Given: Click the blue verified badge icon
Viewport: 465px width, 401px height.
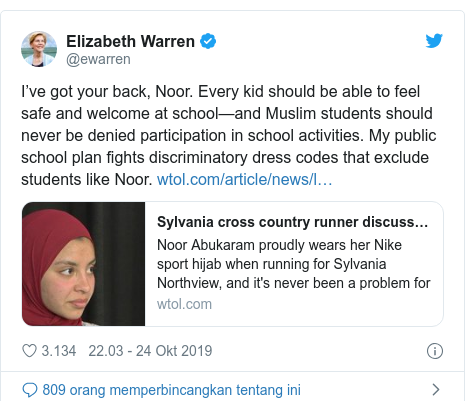Looking at the screenshot, I should pyautogui.click(x=208, y=41).
